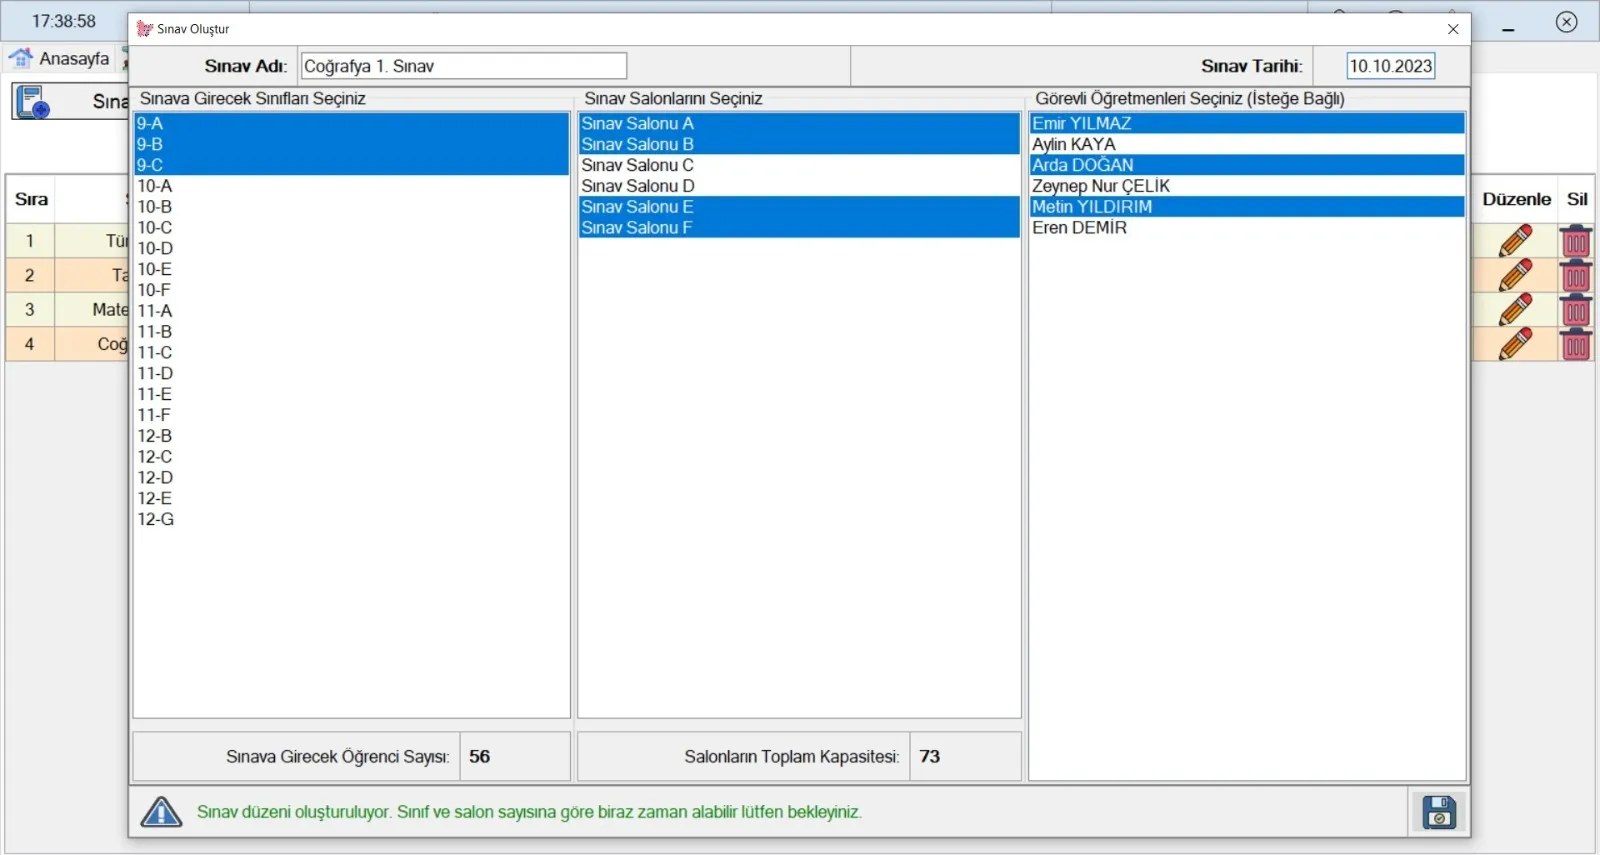Deselect teacher Metin YILDIRIM
1600x855 pixels.
[1091, 207]
